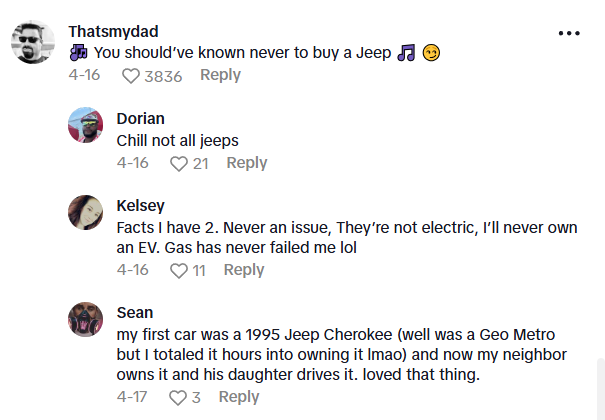605x420 pixels.
Task: Open the Thatsmydad username link
Action: pos(113,31)
